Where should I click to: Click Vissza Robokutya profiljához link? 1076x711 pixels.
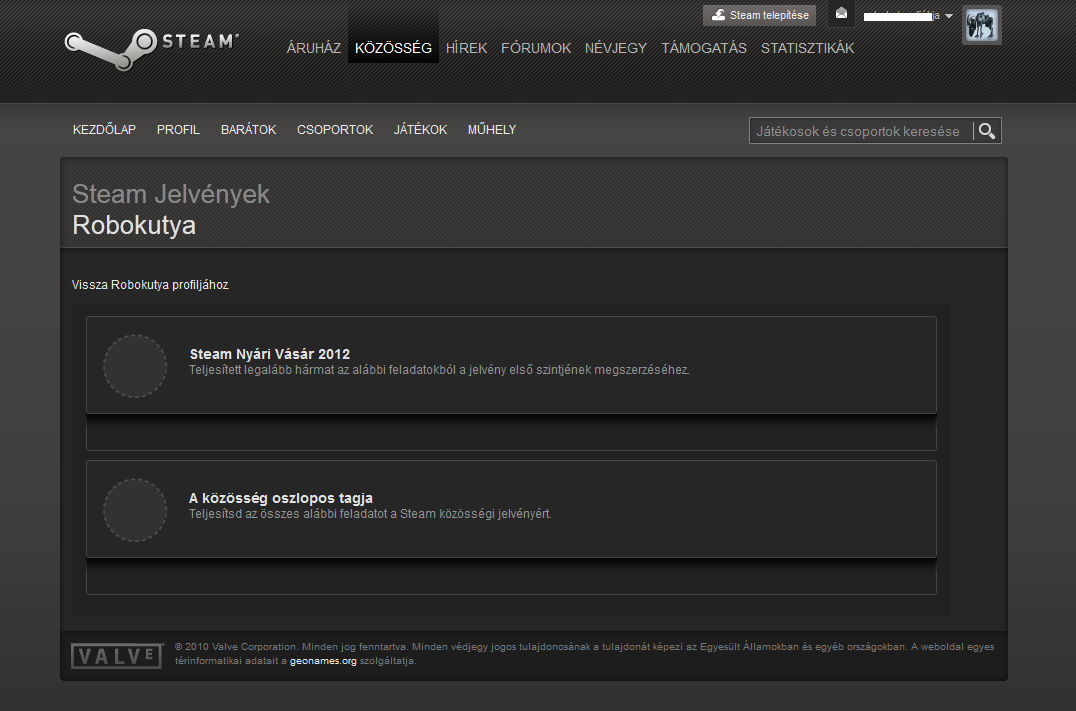pos(150,285)
